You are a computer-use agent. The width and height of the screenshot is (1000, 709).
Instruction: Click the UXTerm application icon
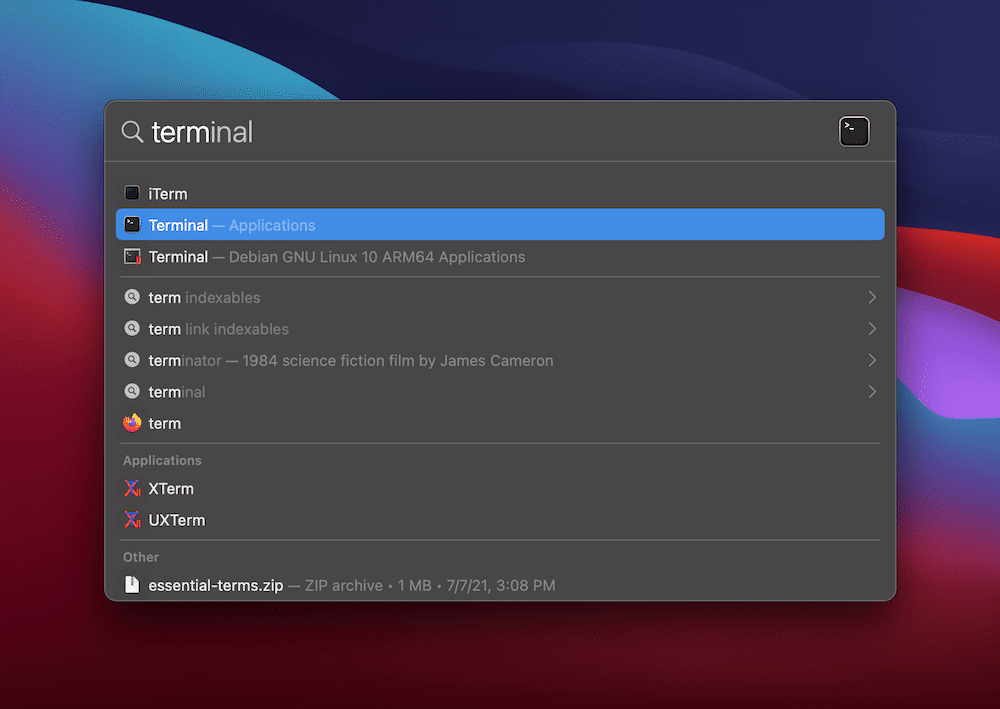pos(132,519)
